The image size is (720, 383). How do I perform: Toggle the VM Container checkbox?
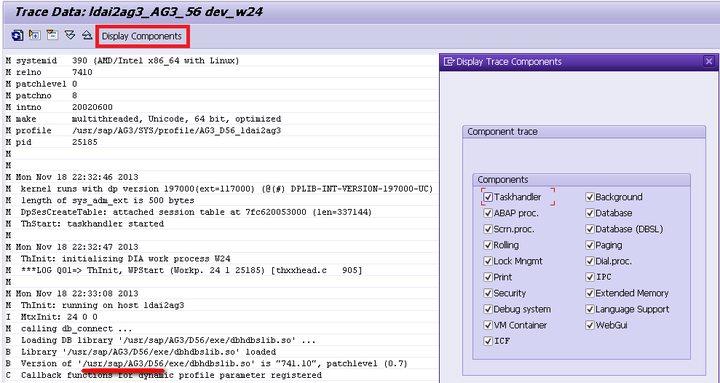tap(488, 325)
